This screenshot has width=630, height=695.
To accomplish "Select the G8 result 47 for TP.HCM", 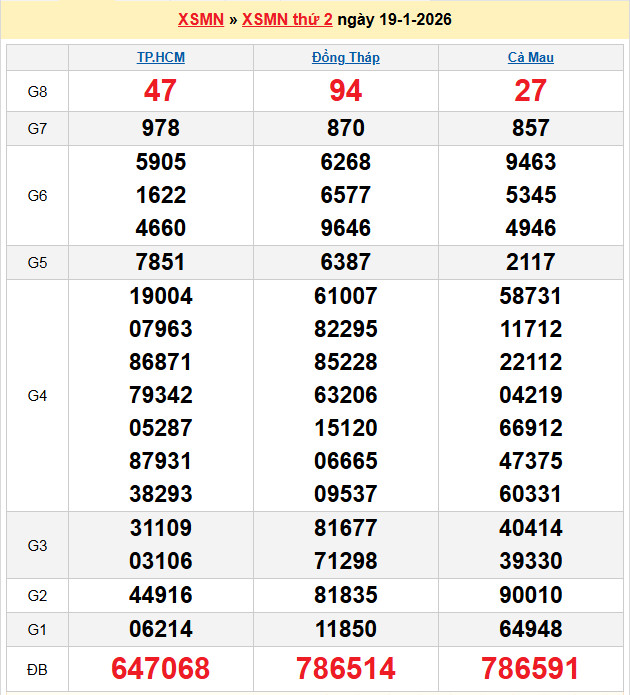I will [x=160, y=91].
